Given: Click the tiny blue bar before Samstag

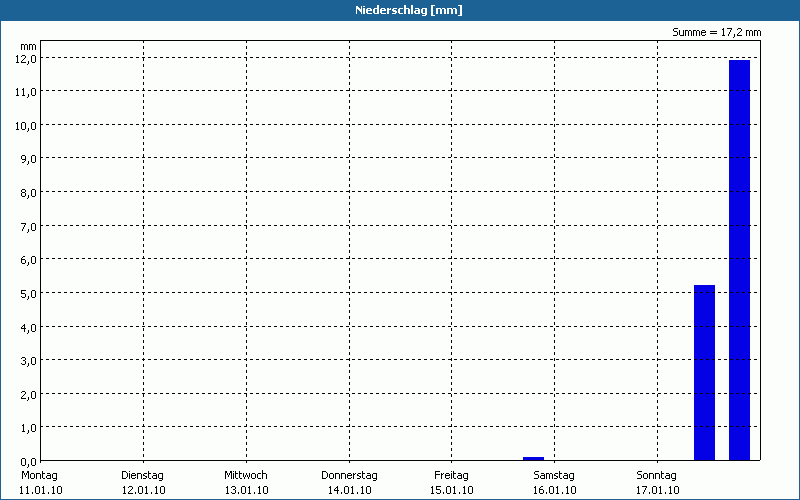Looking at the screenshot, I should click(533, 459).
